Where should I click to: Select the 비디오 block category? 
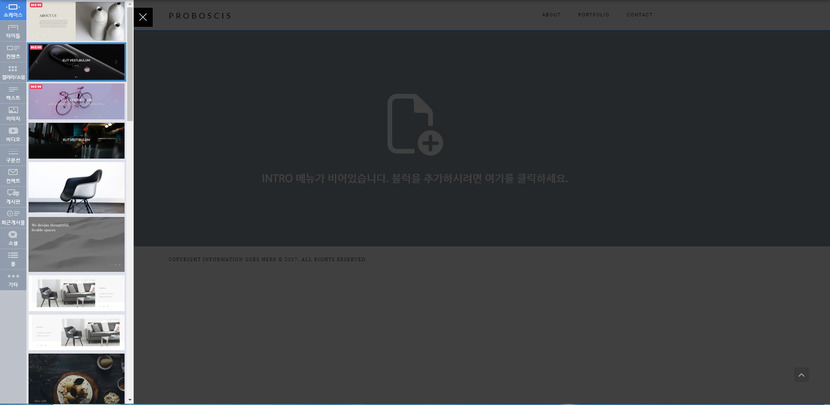pyautogui.click(x=13, y=134)
